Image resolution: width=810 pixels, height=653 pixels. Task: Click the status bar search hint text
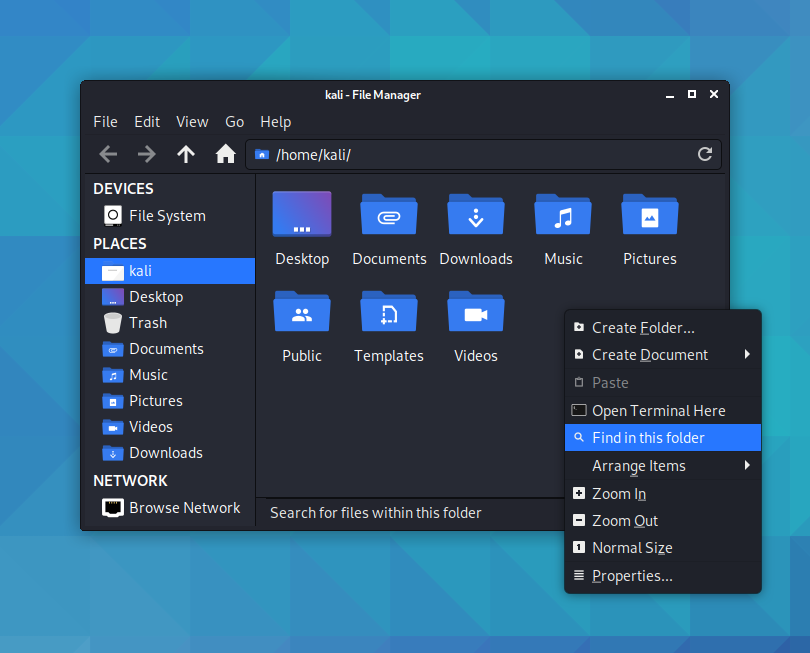(376, 513)
